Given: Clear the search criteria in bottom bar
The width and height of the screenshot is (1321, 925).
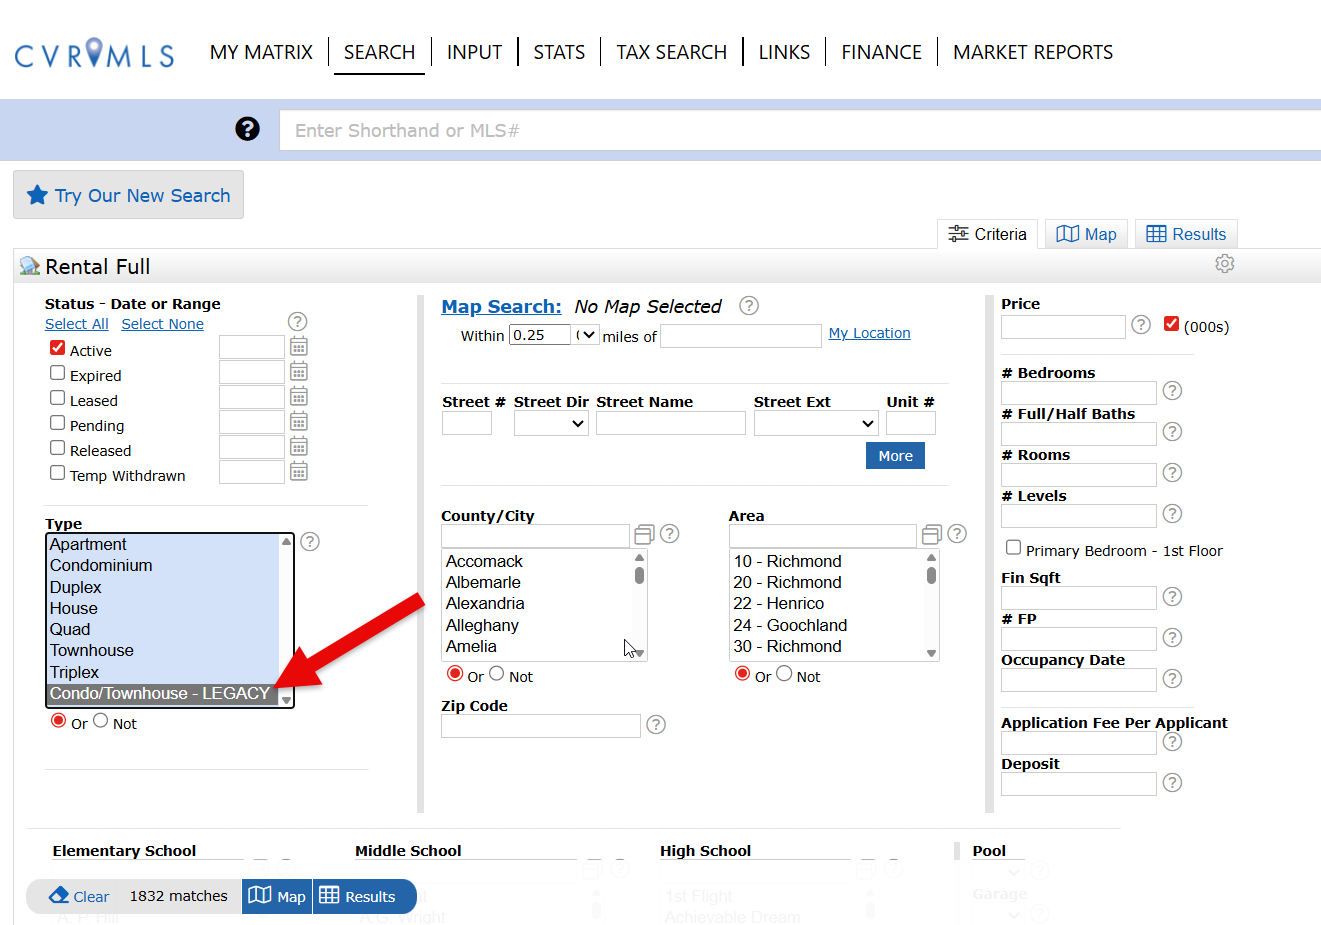Looking at the screenshot, I should 79,896.
